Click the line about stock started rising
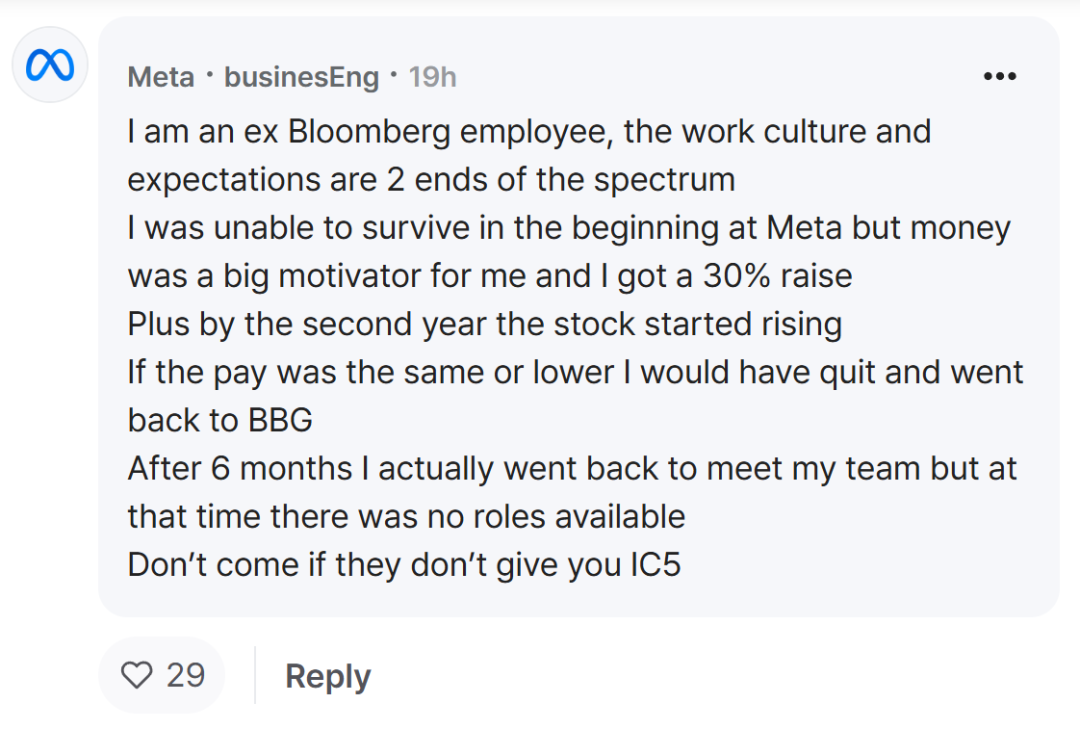Image resolution: width=1080 pixels, height=729 pixels. [x=485, y=325]
